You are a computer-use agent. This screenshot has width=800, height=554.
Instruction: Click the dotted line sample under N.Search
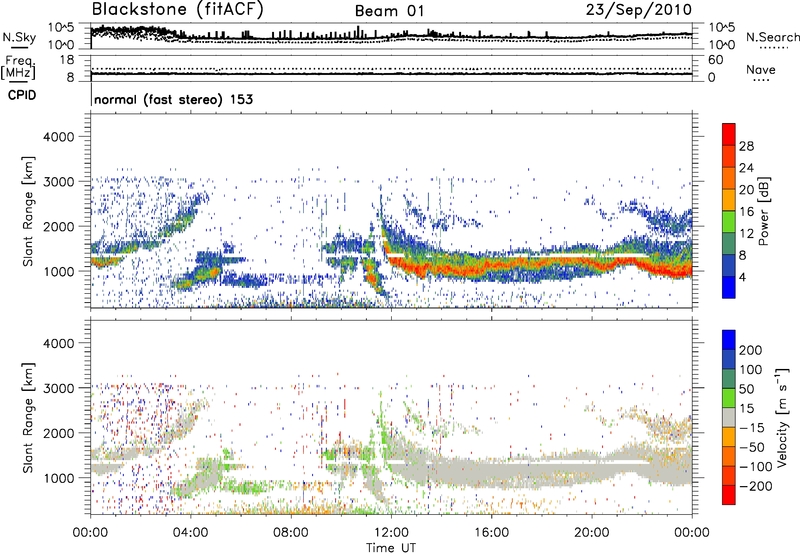(774, 48)
